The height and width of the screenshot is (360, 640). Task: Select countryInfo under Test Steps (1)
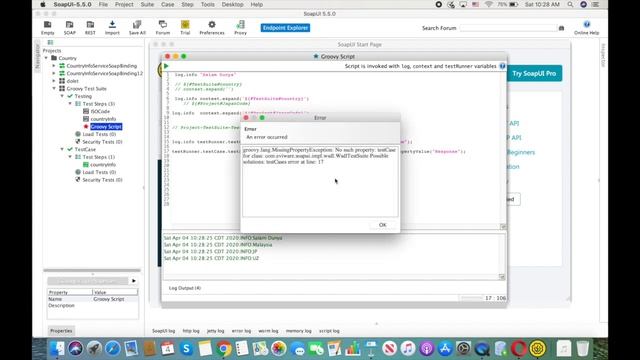click(103, 164)
